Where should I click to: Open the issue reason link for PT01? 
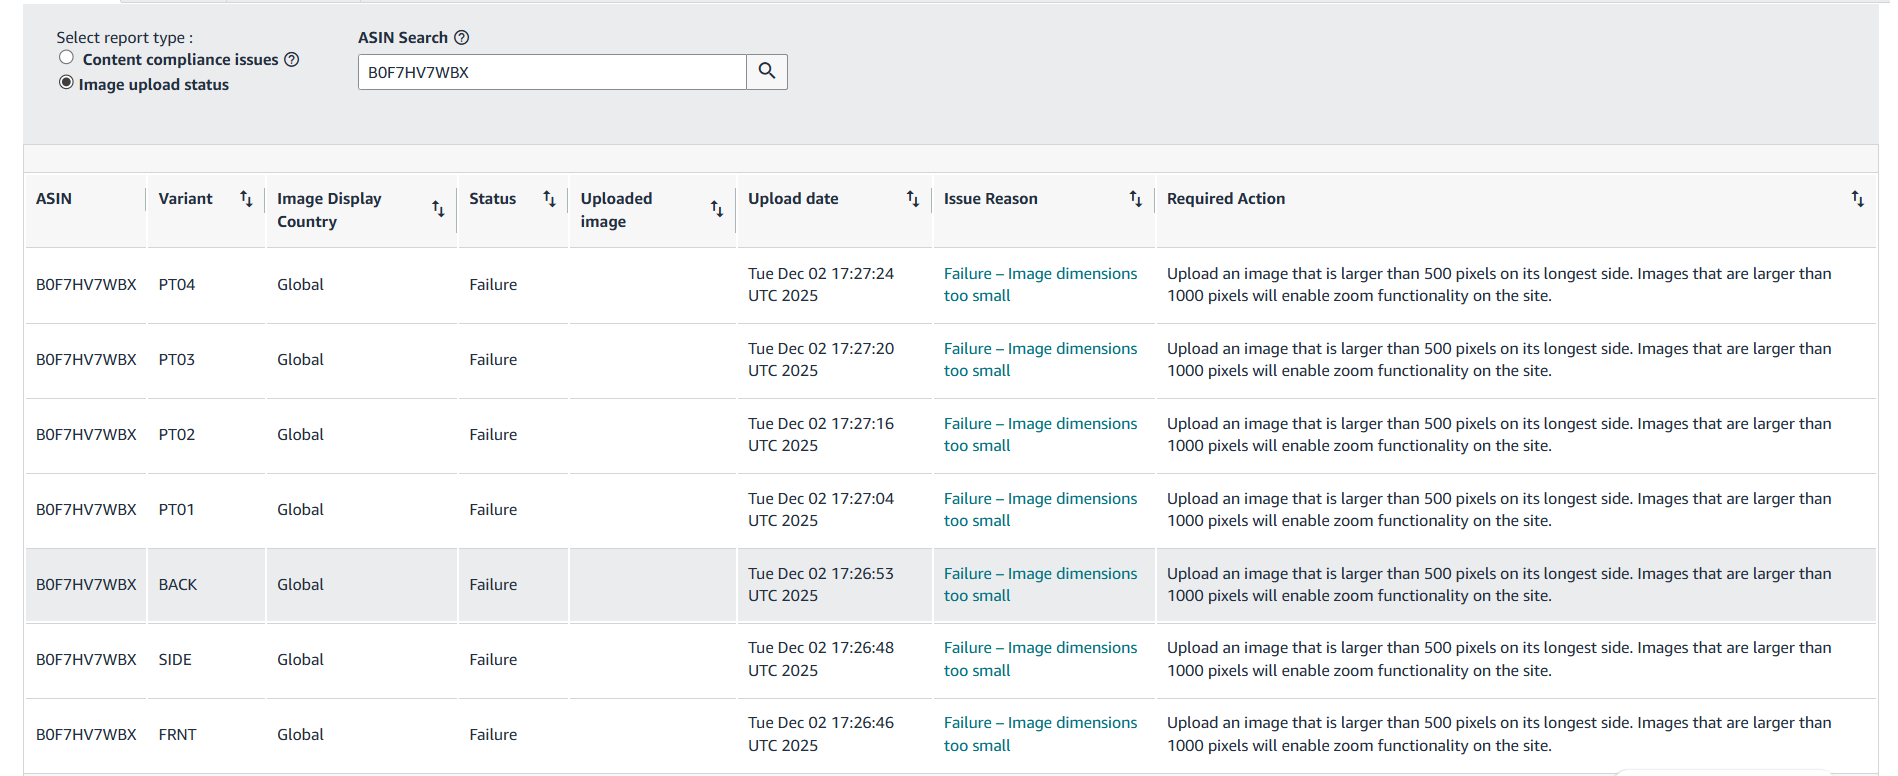[1040, 510]
